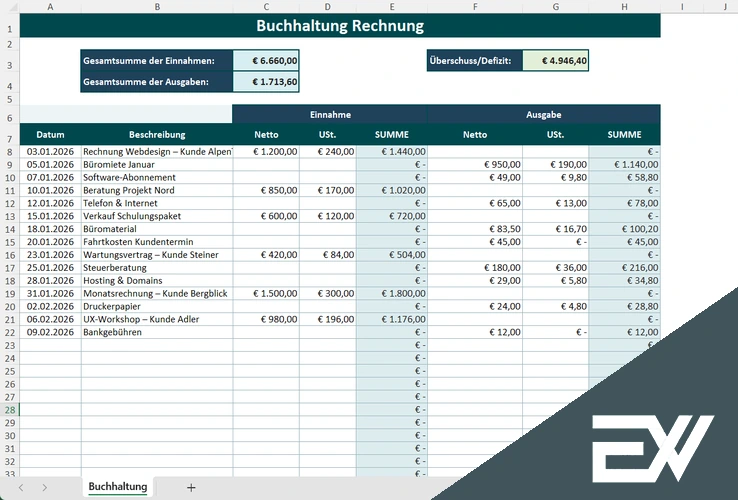Select expense sum € 1.140,00
This screenshot has height=500, width=738.
tap(625, 165)
